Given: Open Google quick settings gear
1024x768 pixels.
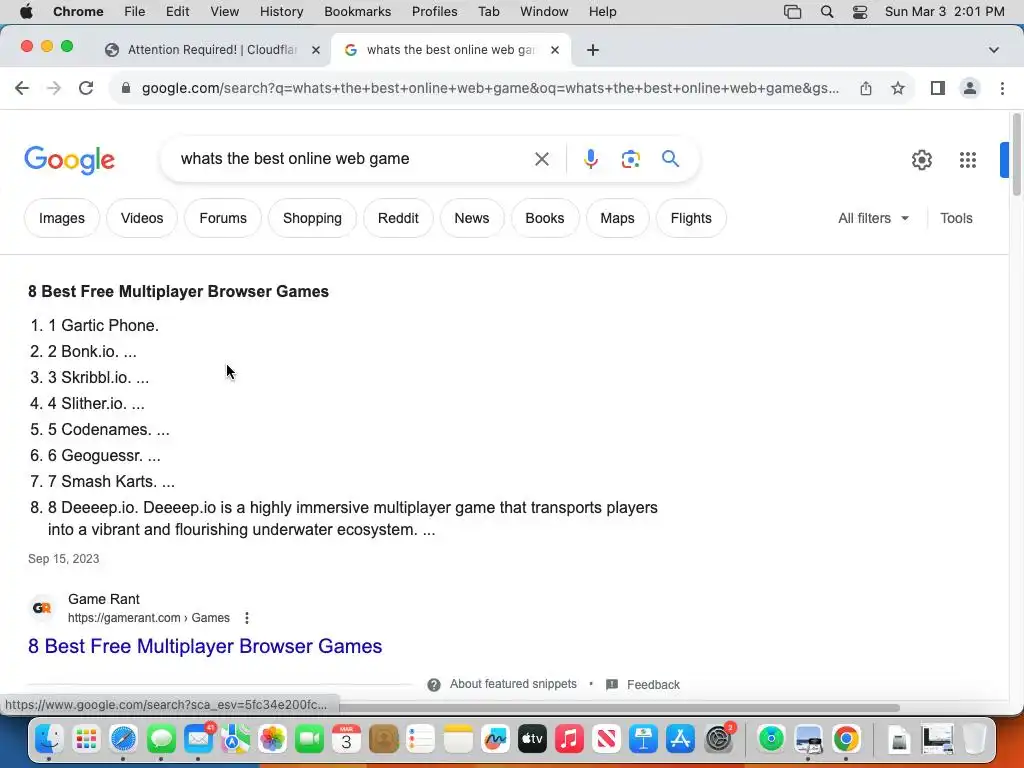Looking at the screenshot, I should (x=921, y=160).
